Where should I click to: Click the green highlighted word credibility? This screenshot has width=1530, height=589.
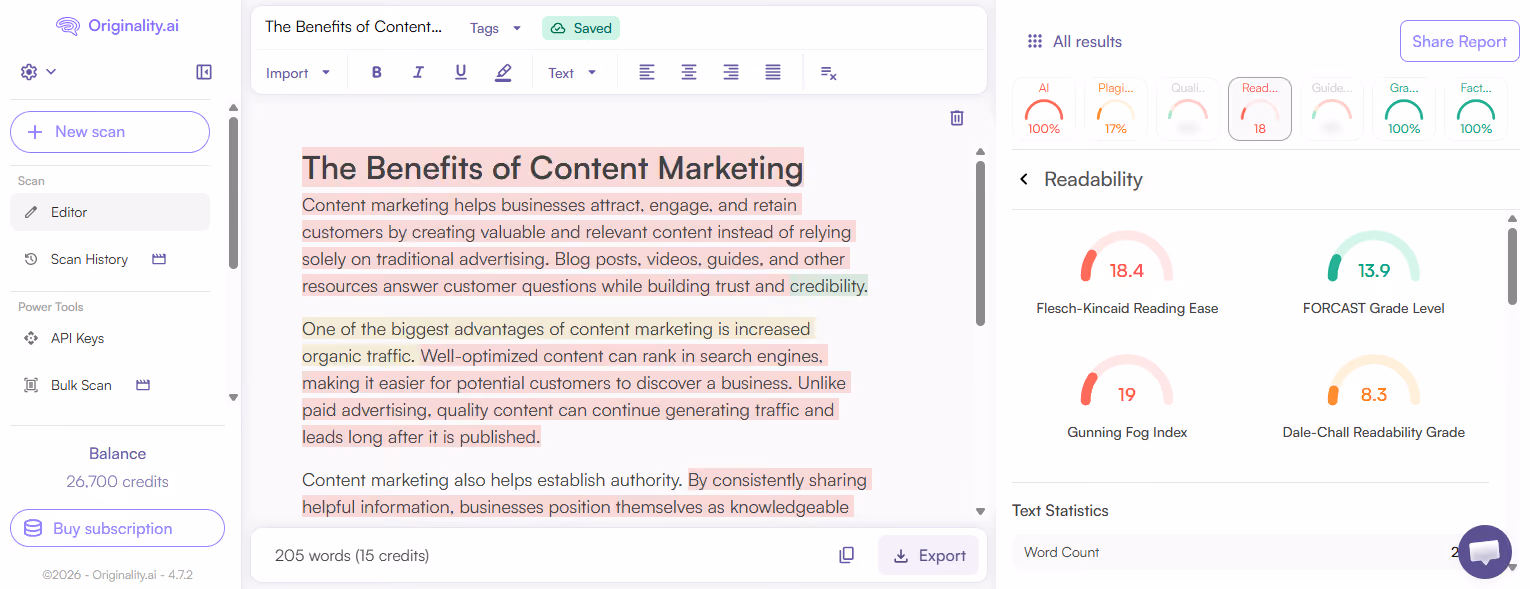coord(827,286)
